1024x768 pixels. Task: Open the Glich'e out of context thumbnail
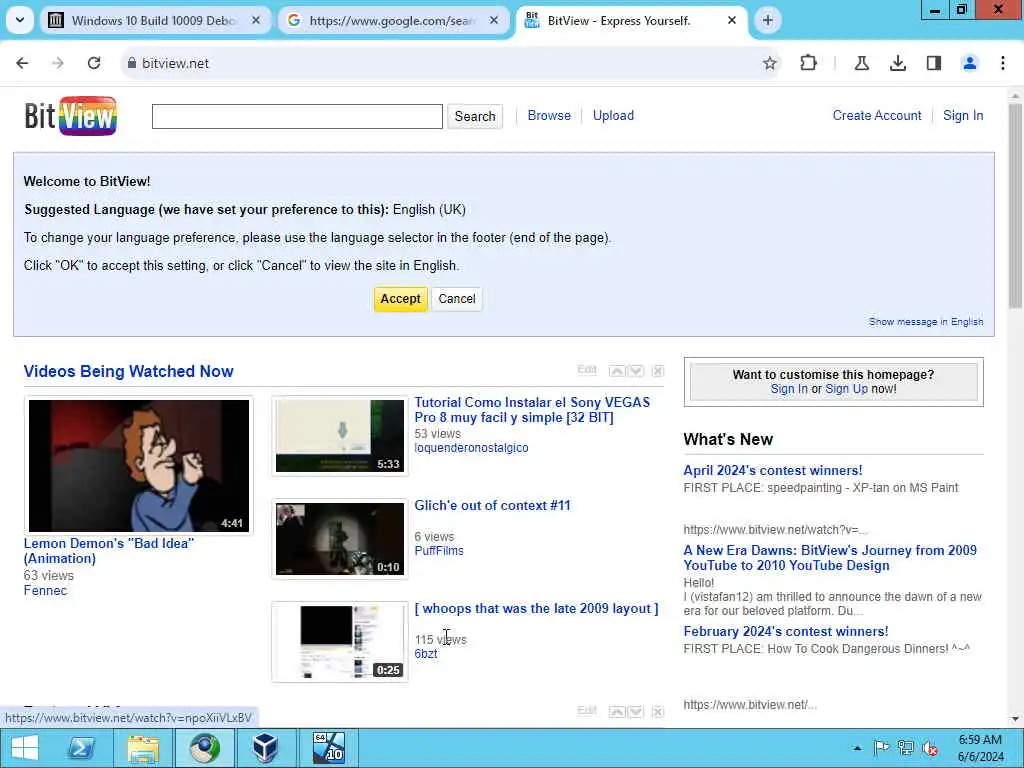tap(340, 539)
